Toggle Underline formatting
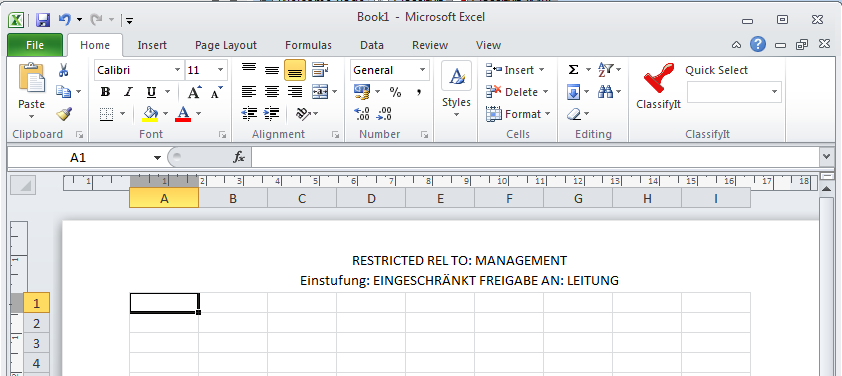 pos(151,92)
